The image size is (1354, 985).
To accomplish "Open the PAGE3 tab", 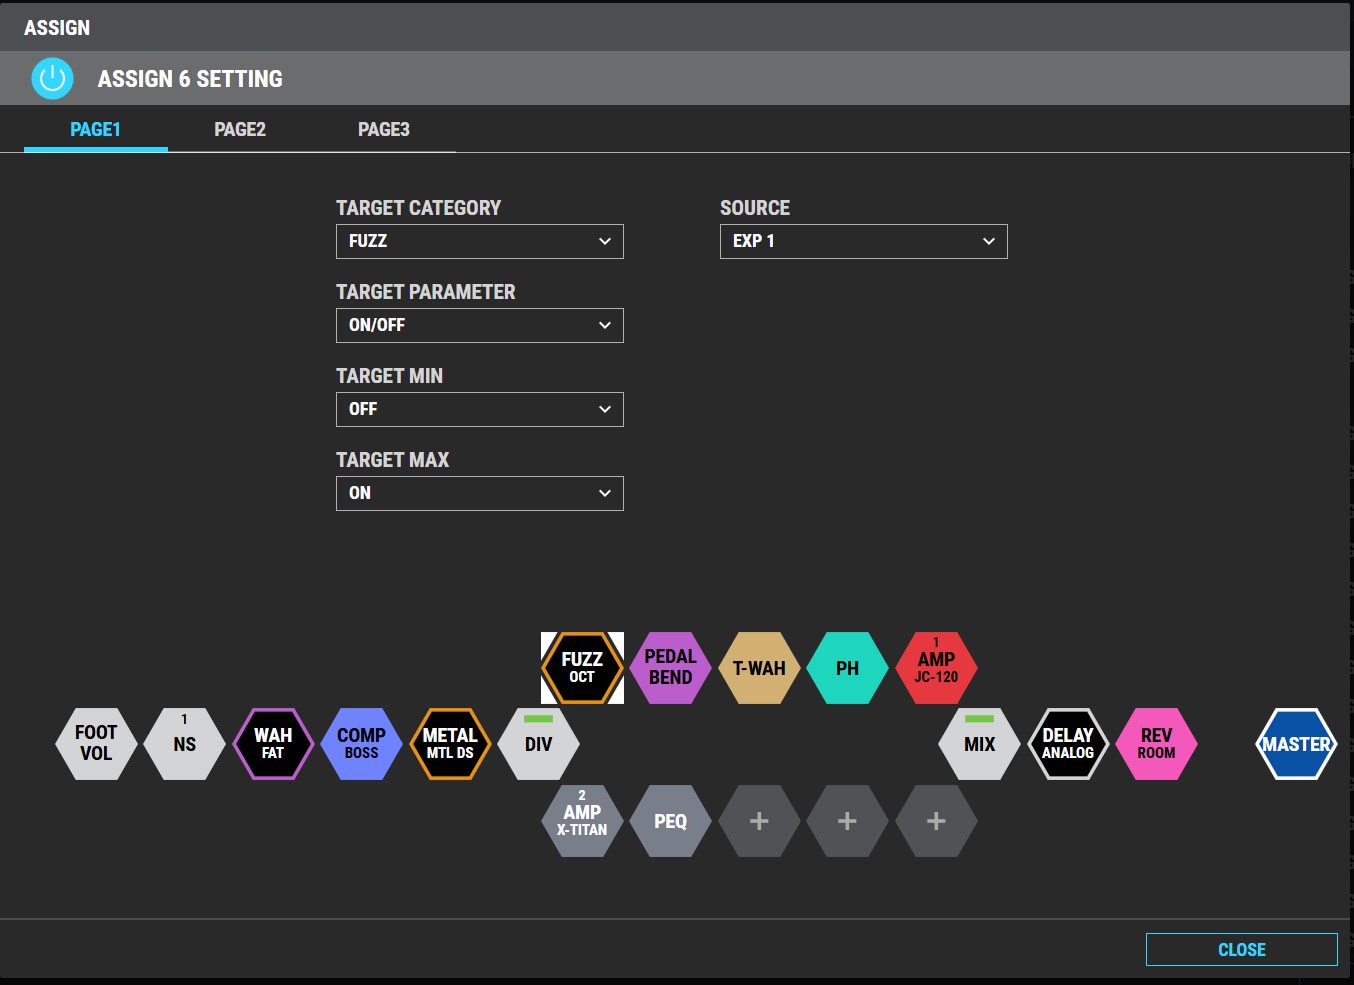I will [384, 130].
